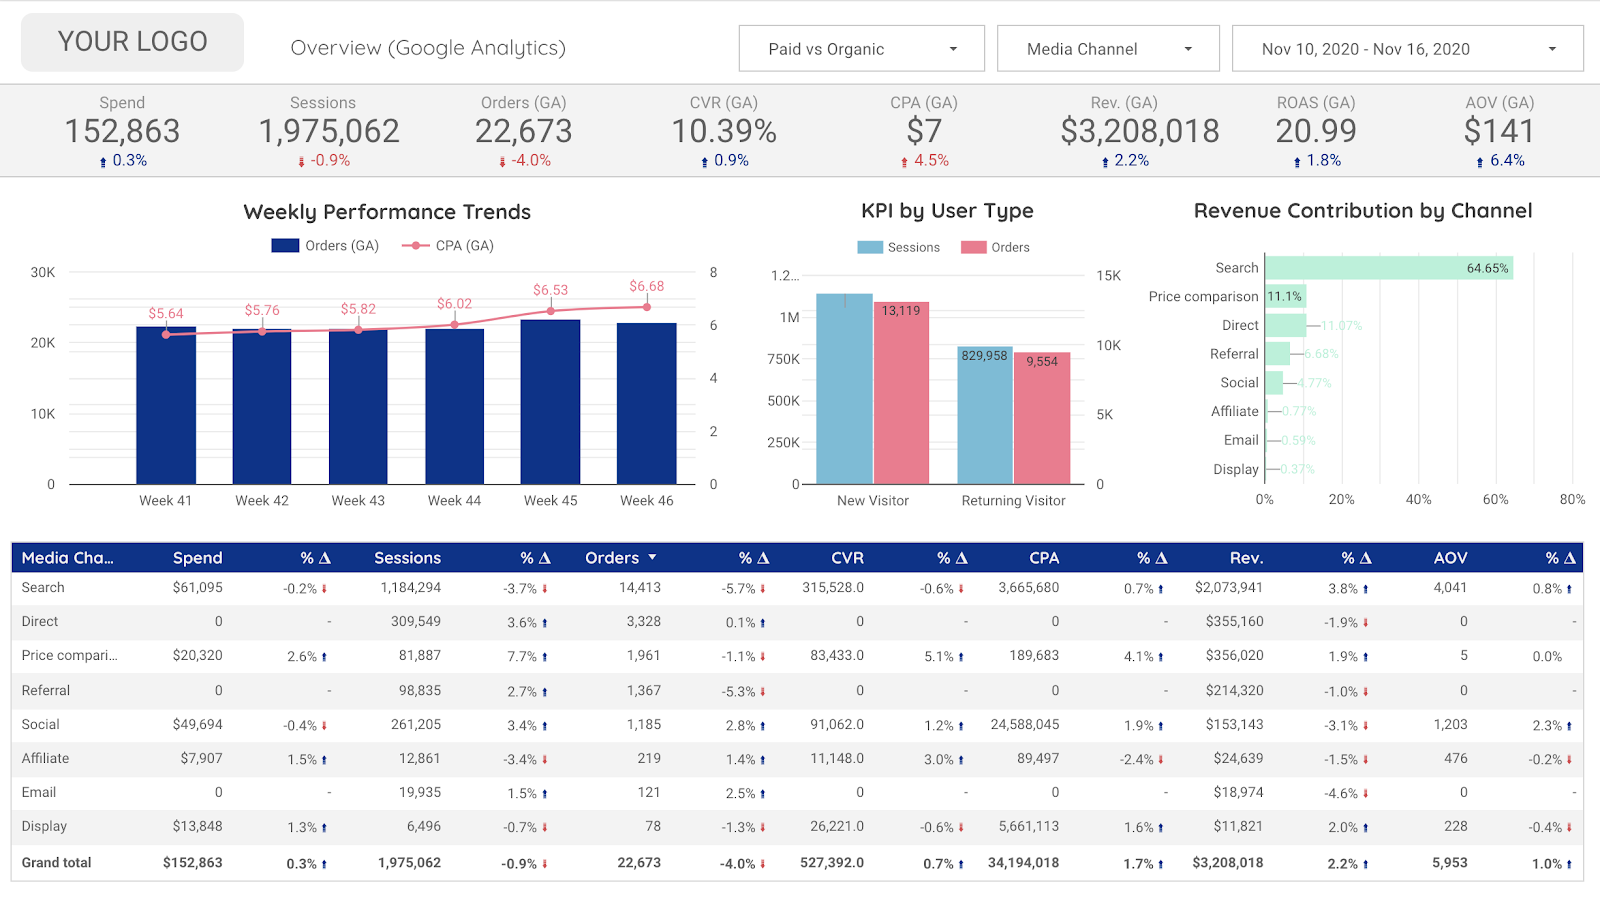Click the red up arrow beside CPA 4.5%
This screenshot has height=900, width=1600.
[x=903, y=160]
